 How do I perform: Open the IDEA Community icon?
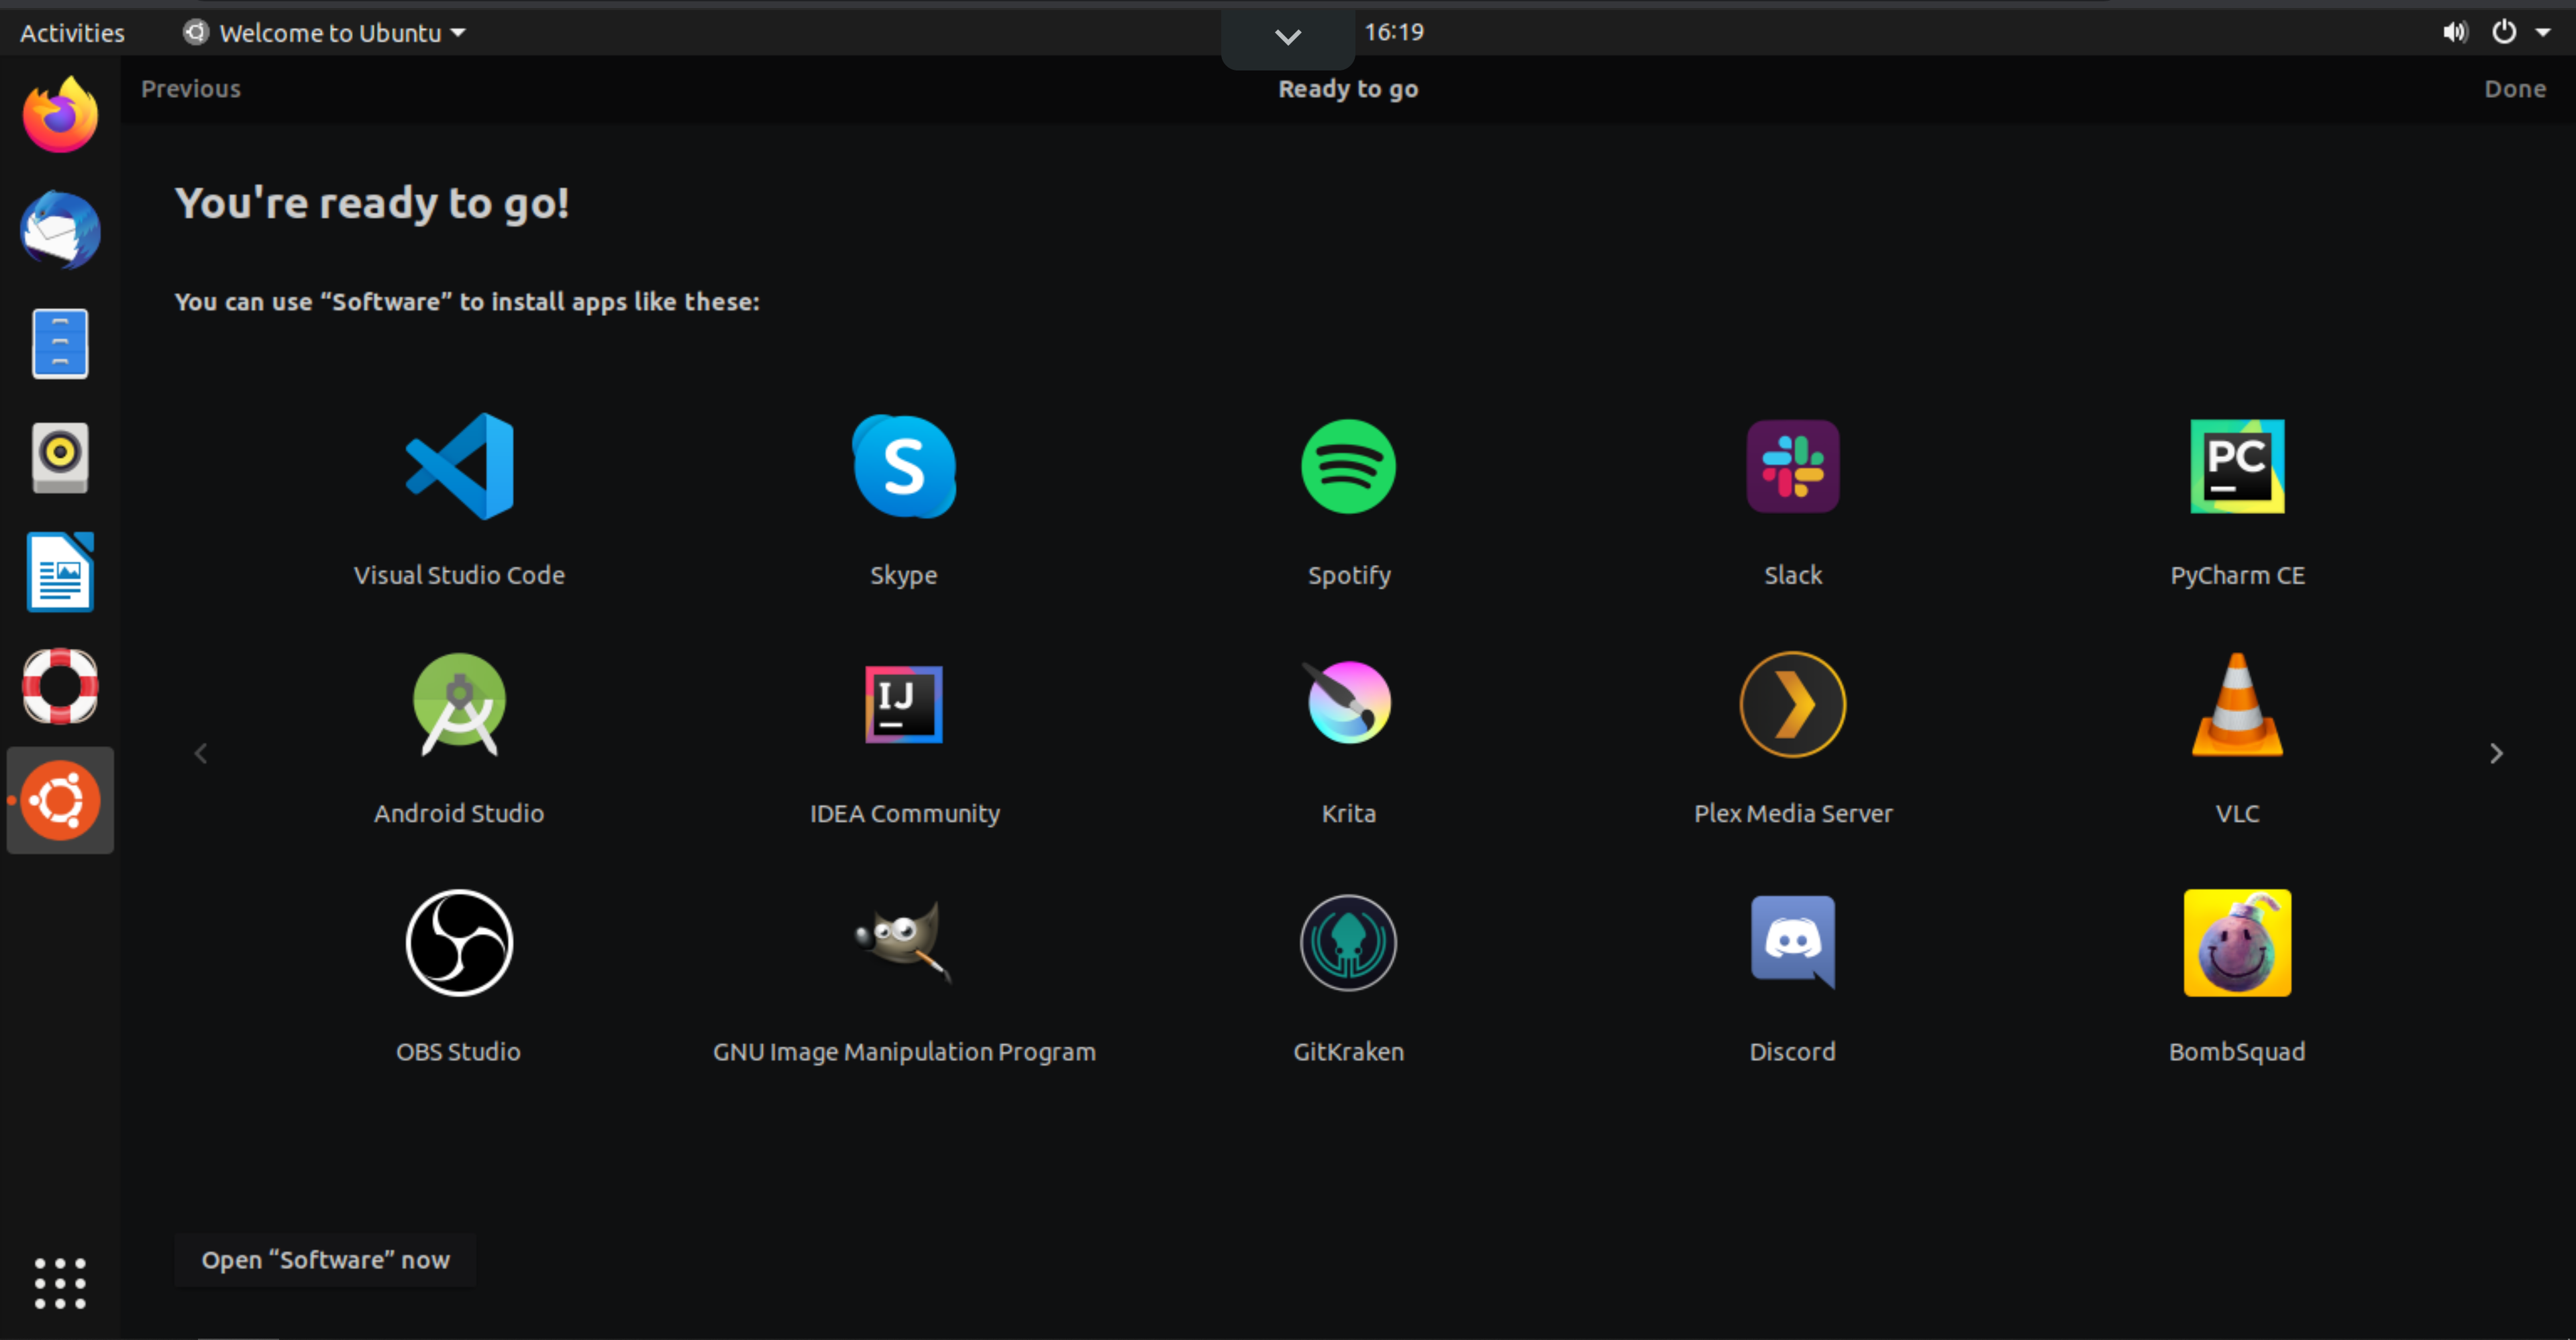[x=904, y=704]
